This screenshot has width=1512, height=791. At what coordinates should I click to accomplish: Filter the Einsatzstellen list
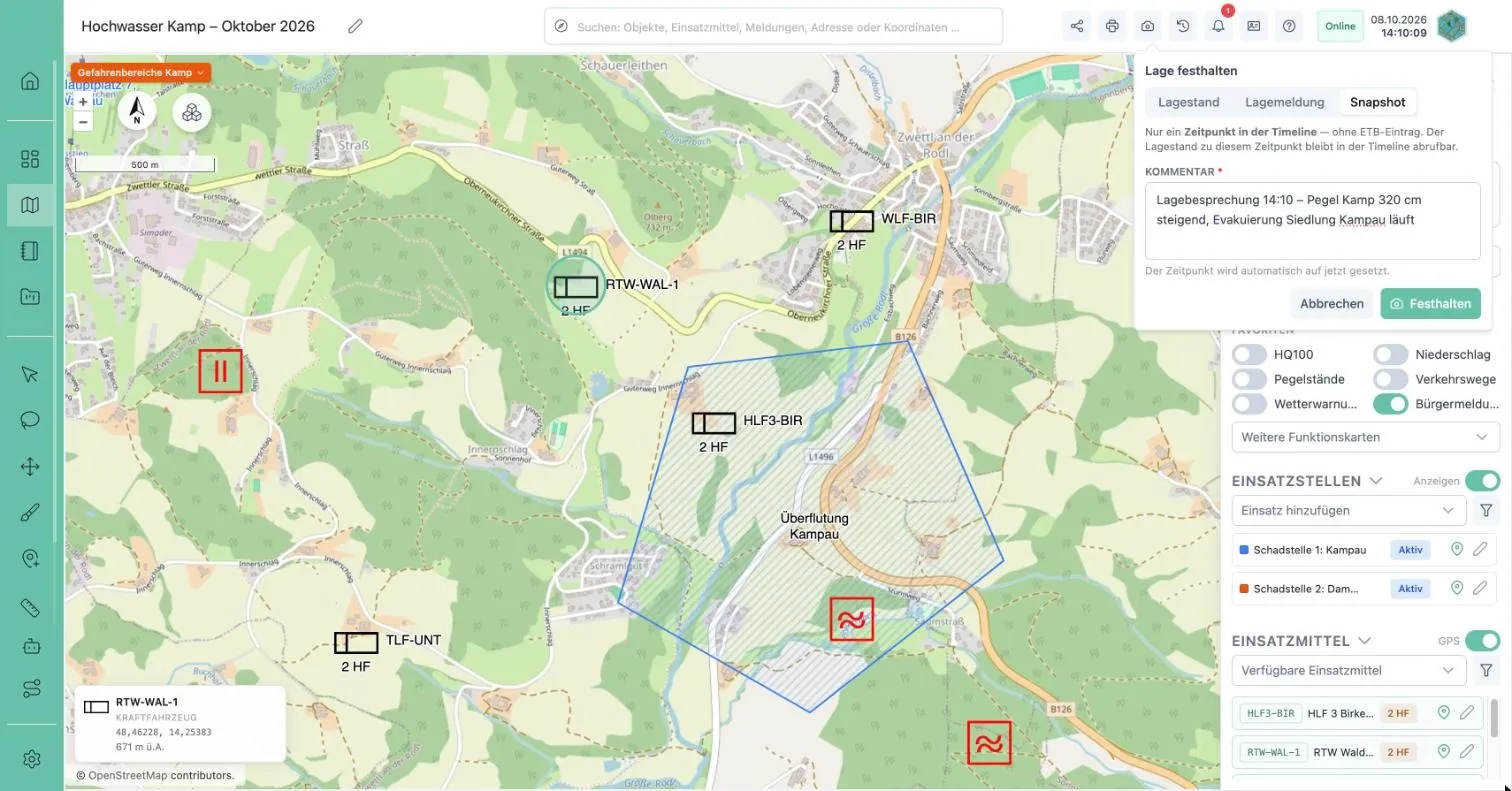pos(1486,510)
